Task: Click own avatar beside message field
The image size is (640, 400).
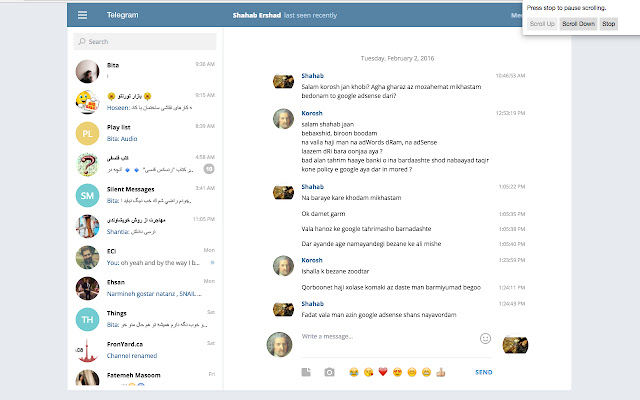Action: pyautogui.click(x=280, y=344)
